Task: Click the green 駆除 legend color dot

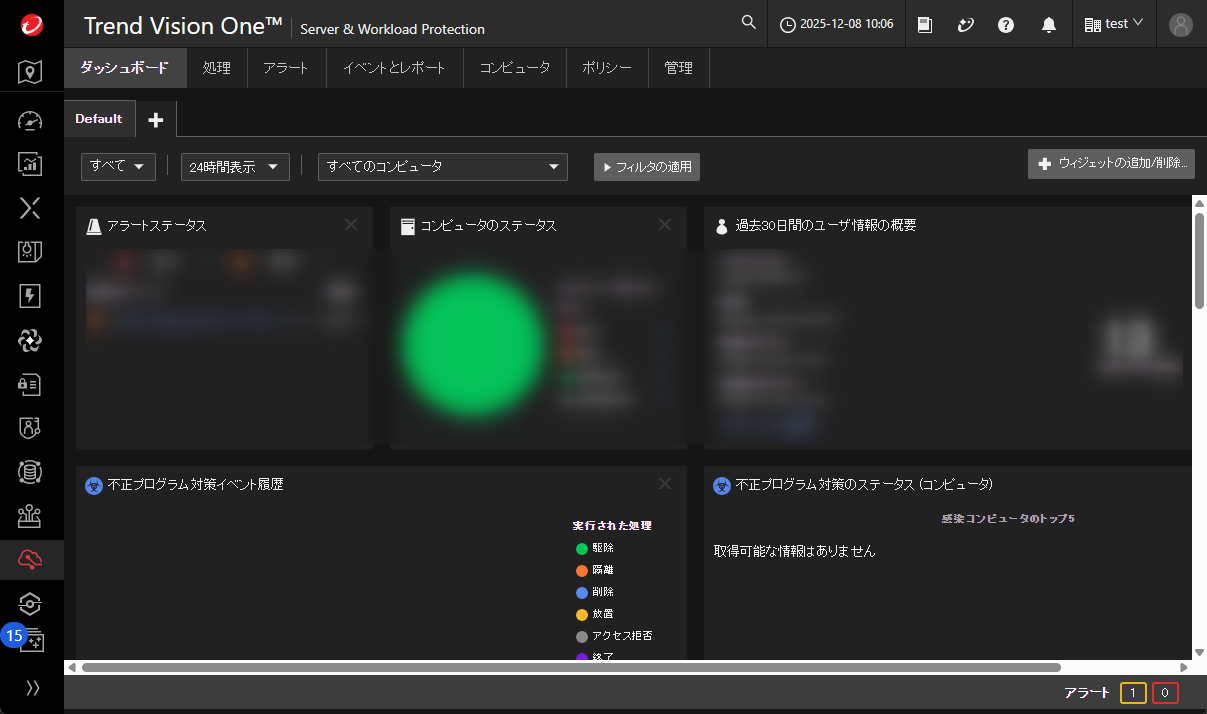Action: click(581, 548)
